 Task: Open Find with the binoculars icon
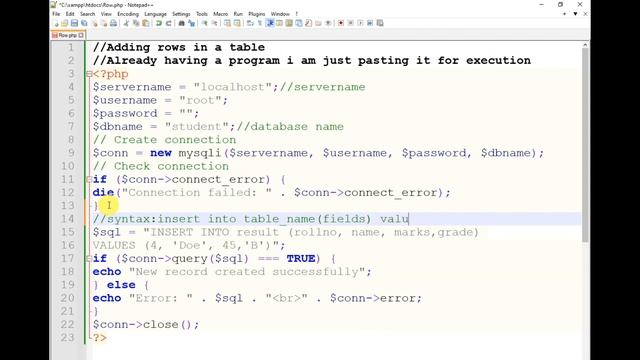coord(181,23)
